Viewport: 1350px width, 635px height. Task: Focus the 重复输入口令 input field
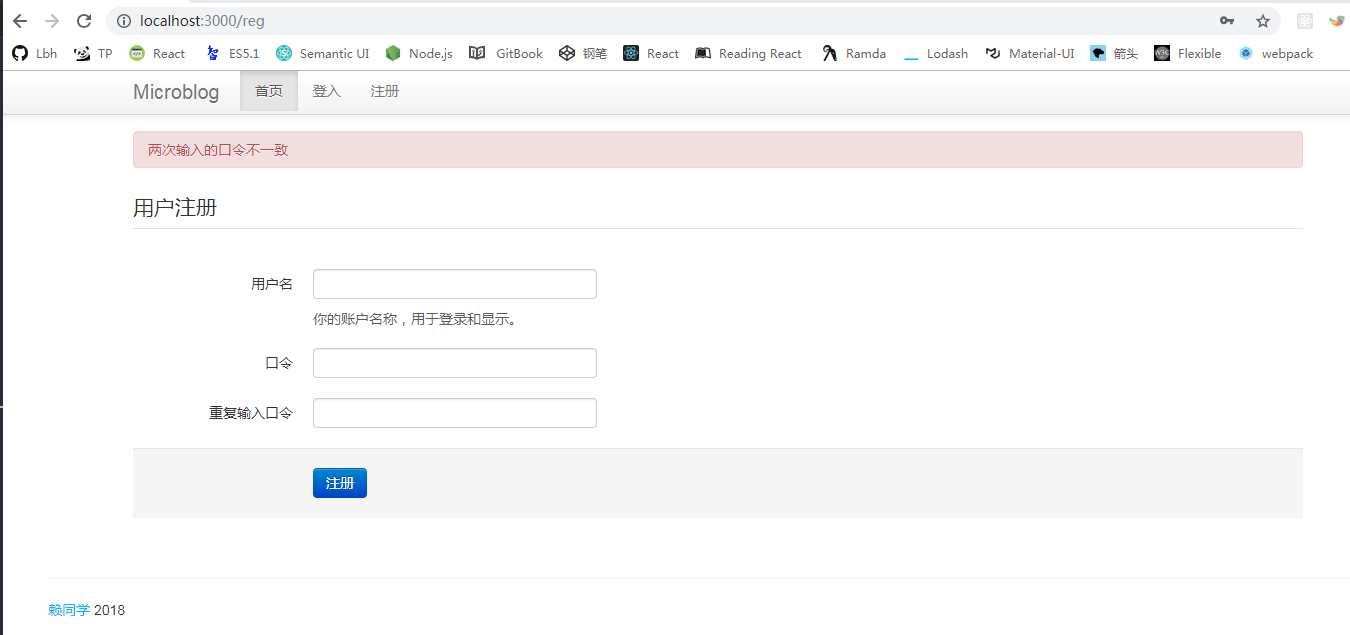(455, 413)
